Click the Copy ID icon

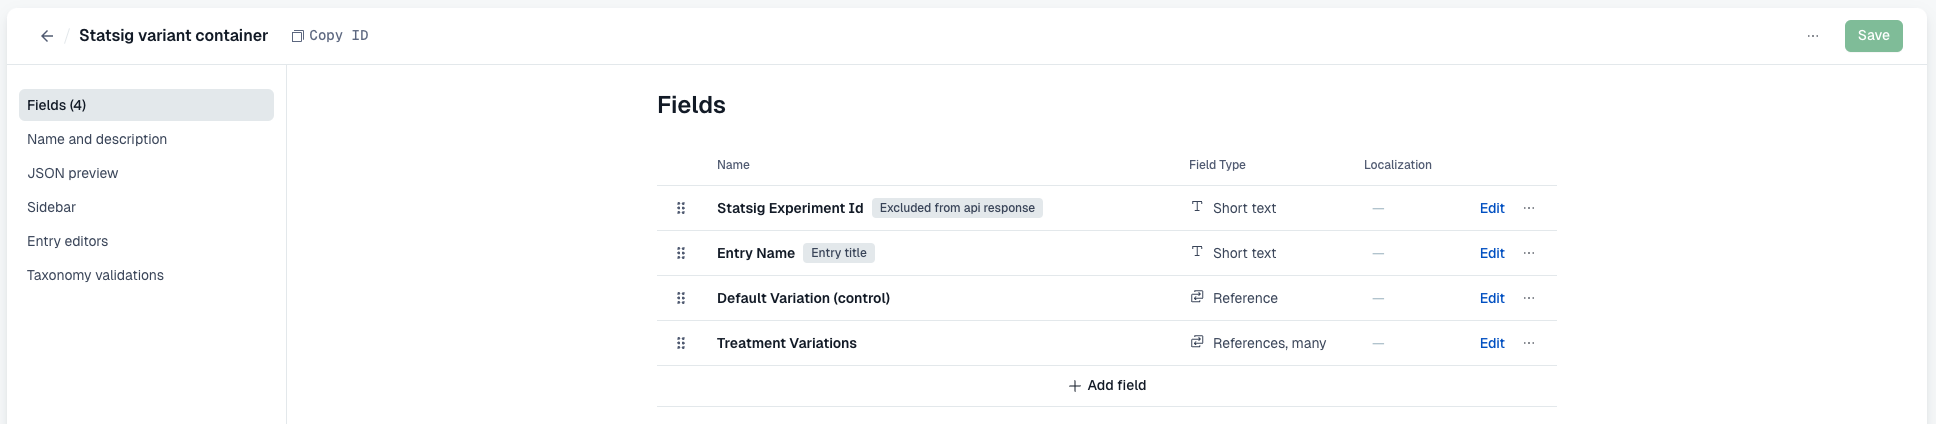(x=297, y=36)
